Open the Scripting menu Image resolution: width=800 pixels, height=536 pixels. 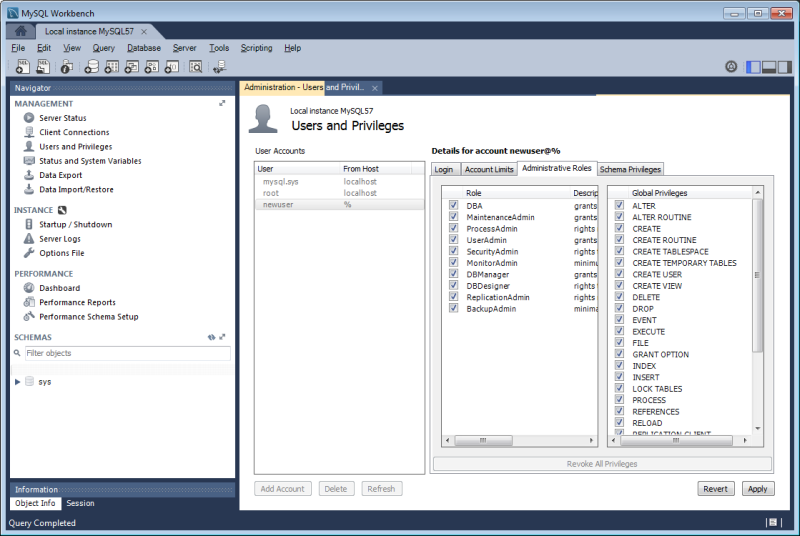[x=256, y=48]
